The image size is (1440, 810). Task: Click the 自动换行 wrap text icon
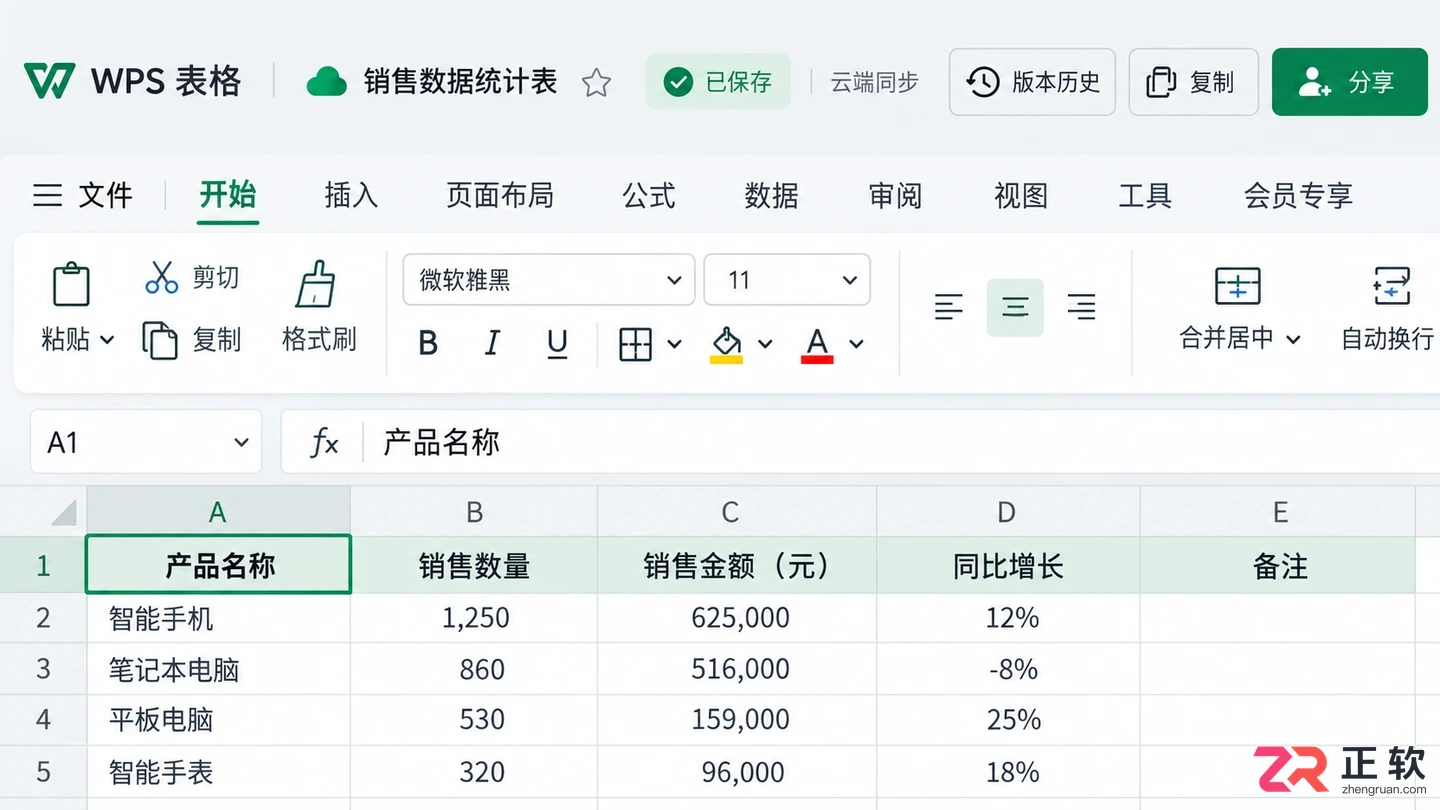click(x=1392, y=286)
